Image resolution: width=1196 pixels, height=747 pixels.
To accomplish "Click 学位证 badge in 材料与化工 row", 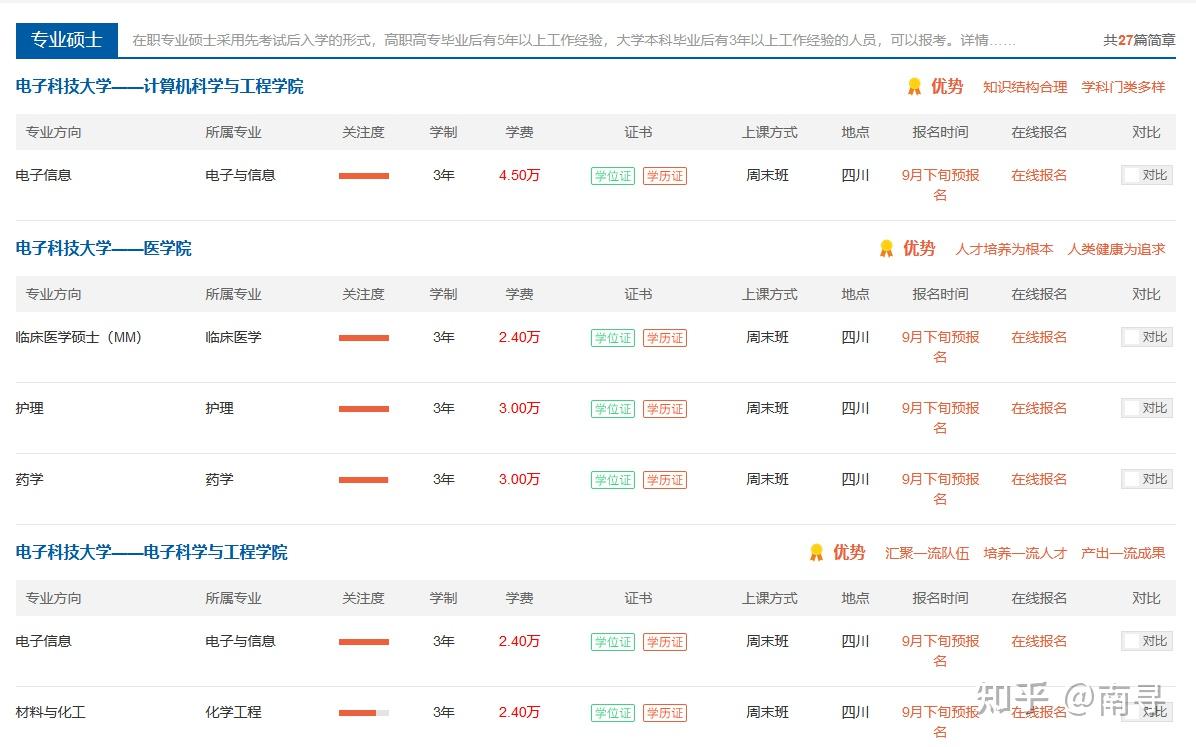I will coord(612,712).
